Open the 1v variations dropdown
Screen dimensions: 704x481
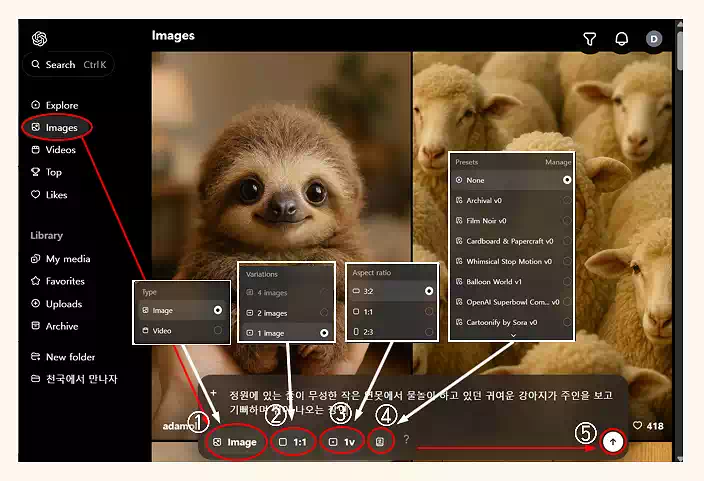pyautogui.click(x=343, y=441)
